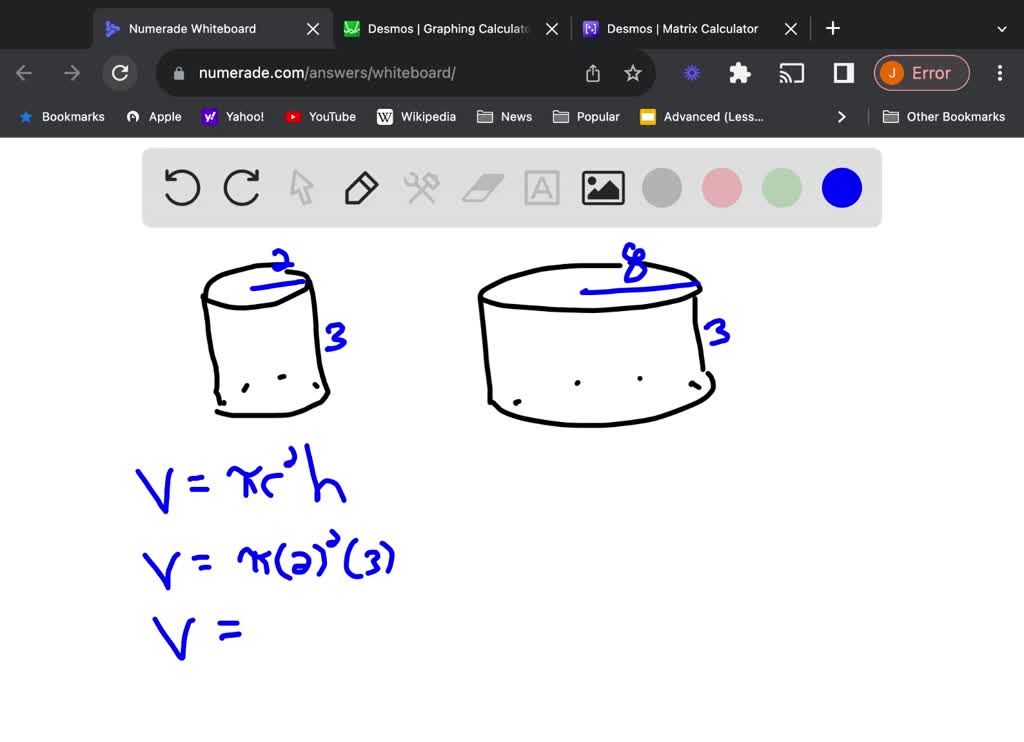Select the Eraser tool
1024x742 pixels.
(x=482, y=187)
